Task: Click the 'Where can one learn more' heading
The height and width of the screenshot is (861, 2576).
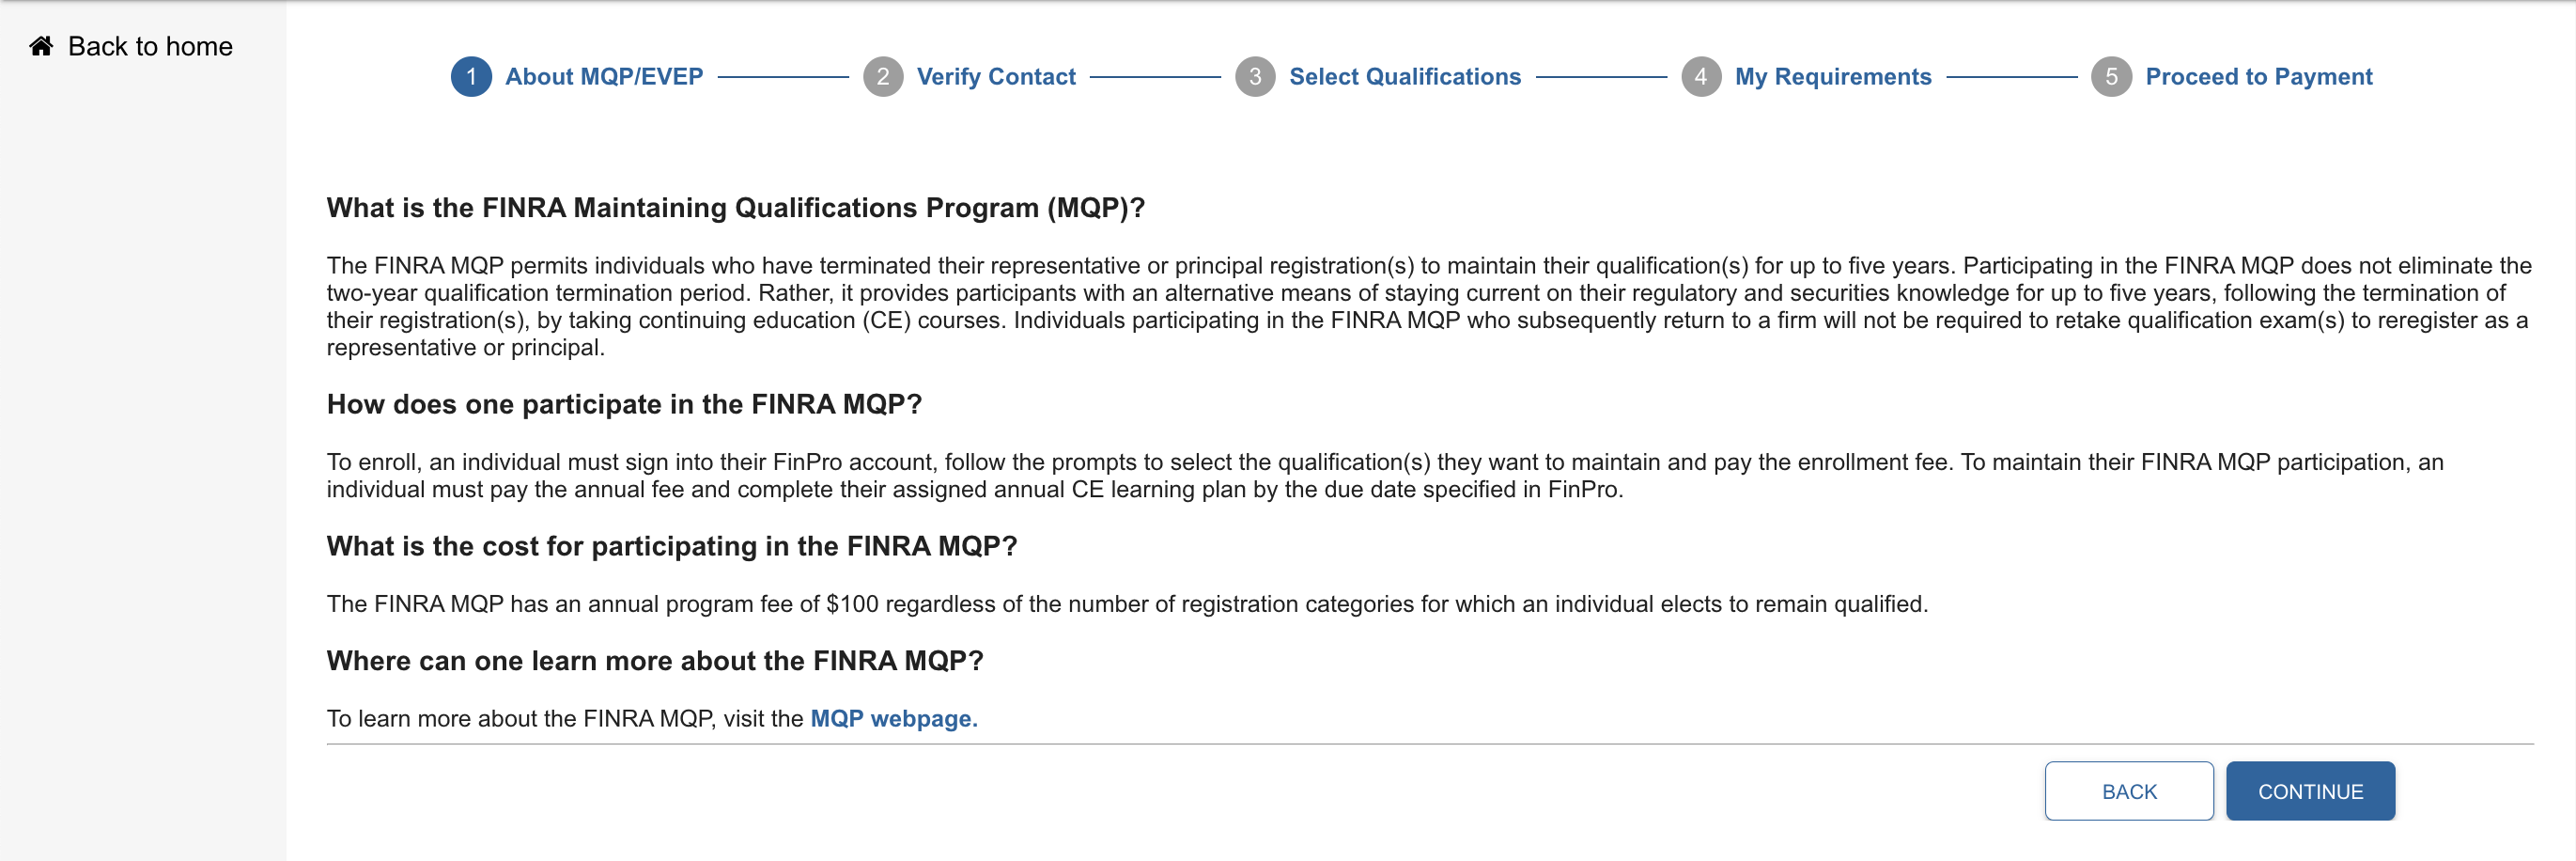Action: pyautogui.click(x=655, y=660)
